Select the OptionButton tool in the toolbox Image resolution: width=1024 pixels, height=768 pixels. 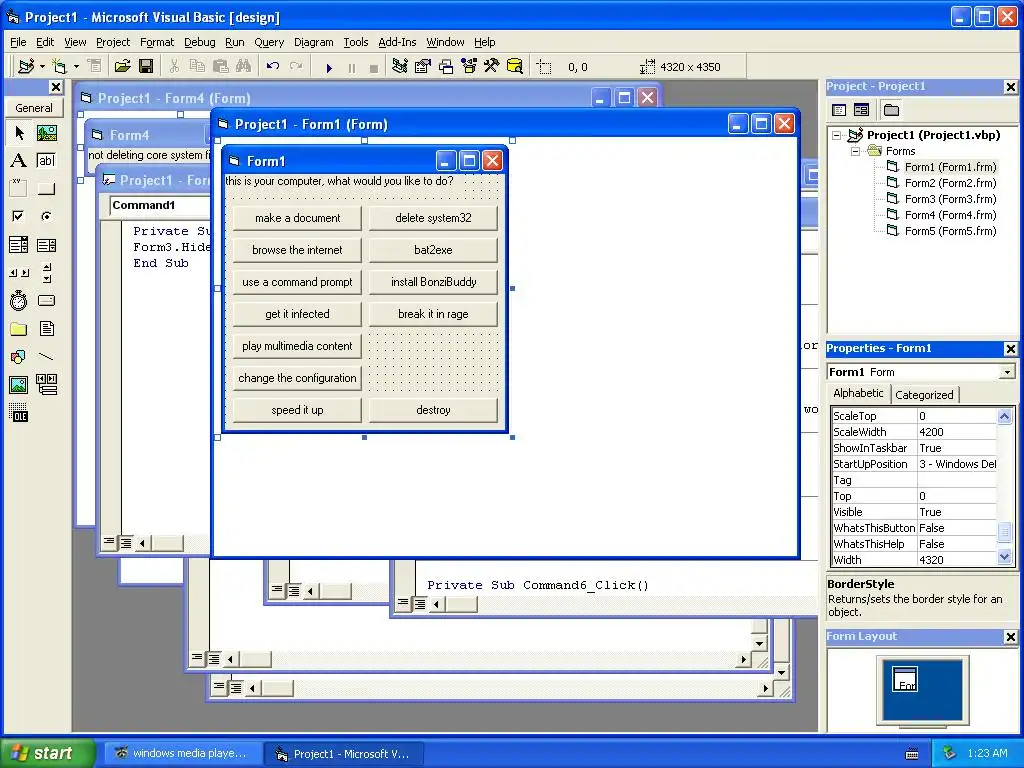46,216
